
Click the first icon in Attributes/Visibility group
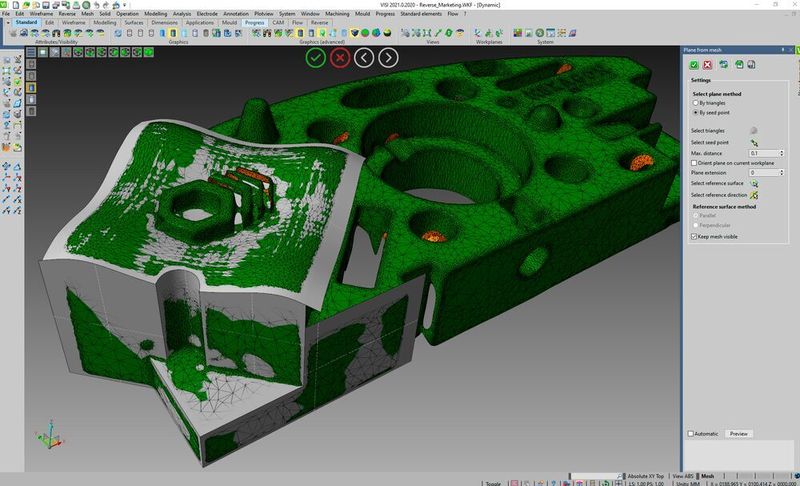(13, 33)
